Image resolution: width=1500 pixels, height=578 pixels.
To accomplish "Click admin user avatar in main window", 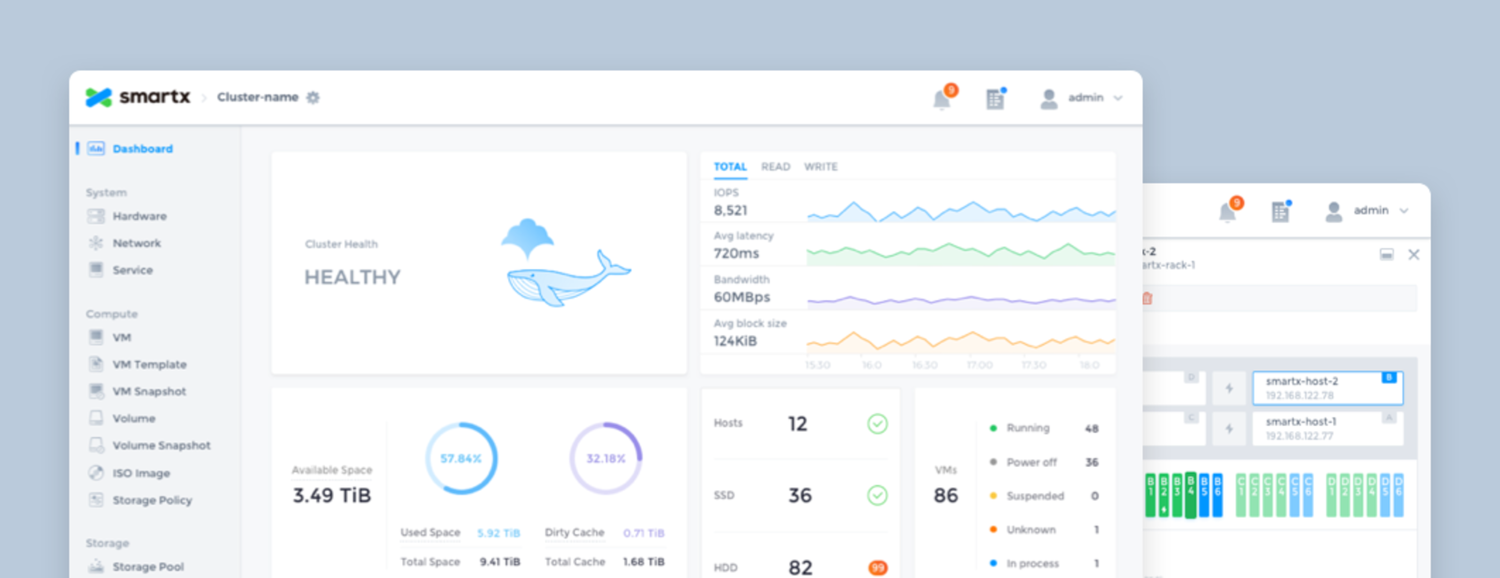I will (1048, 98).
